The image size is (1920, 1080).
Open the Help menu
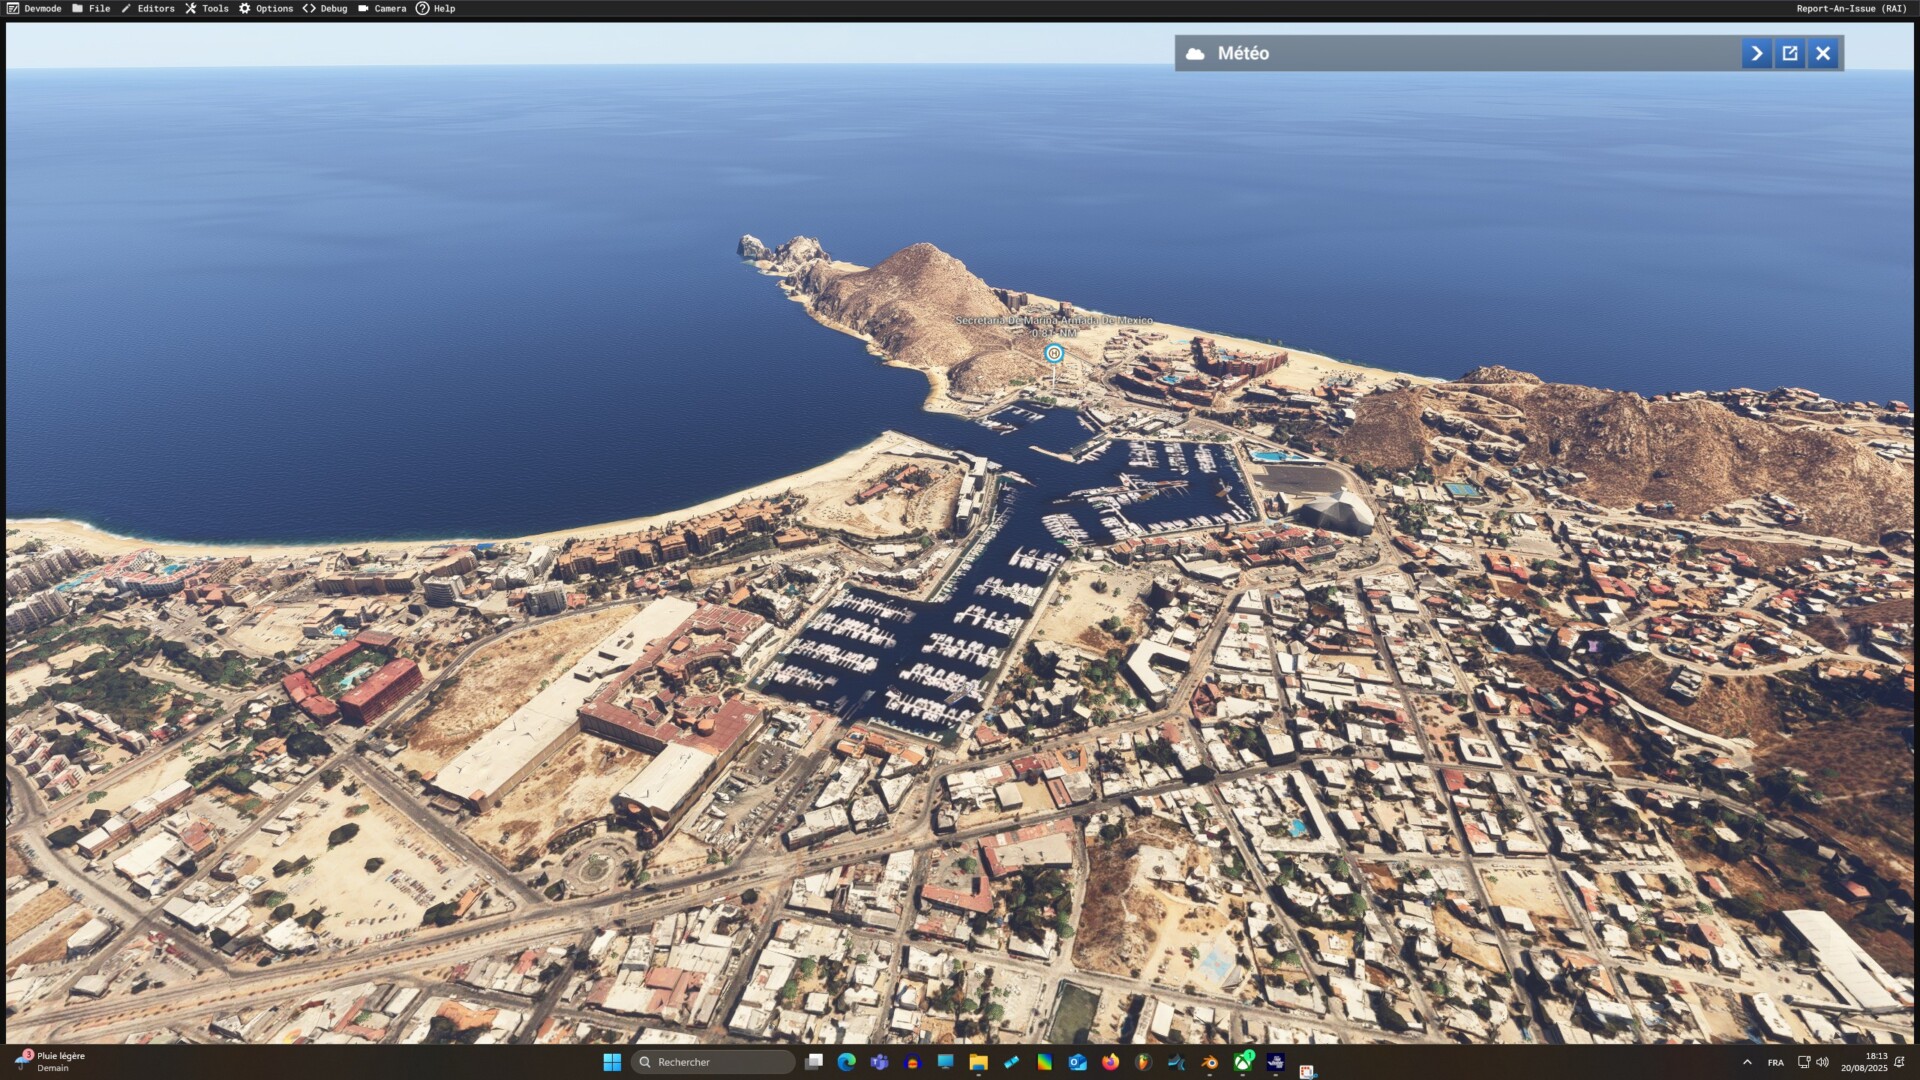click(x=436, y=8)
